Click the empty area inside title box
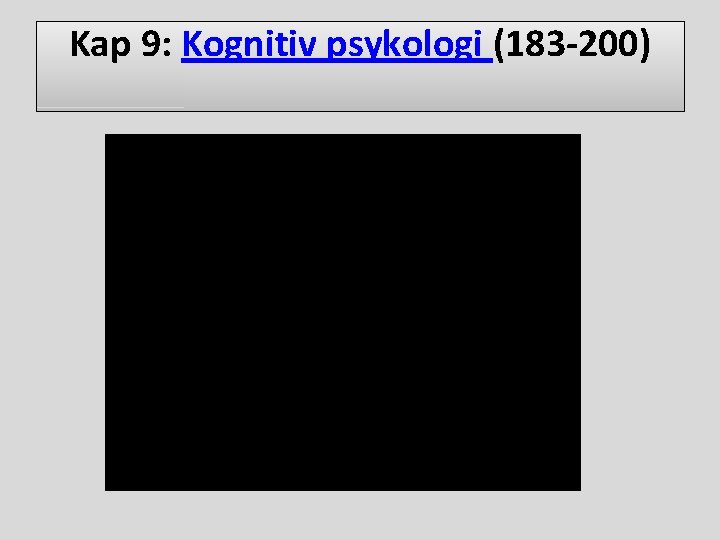 [x=360, y=87]
